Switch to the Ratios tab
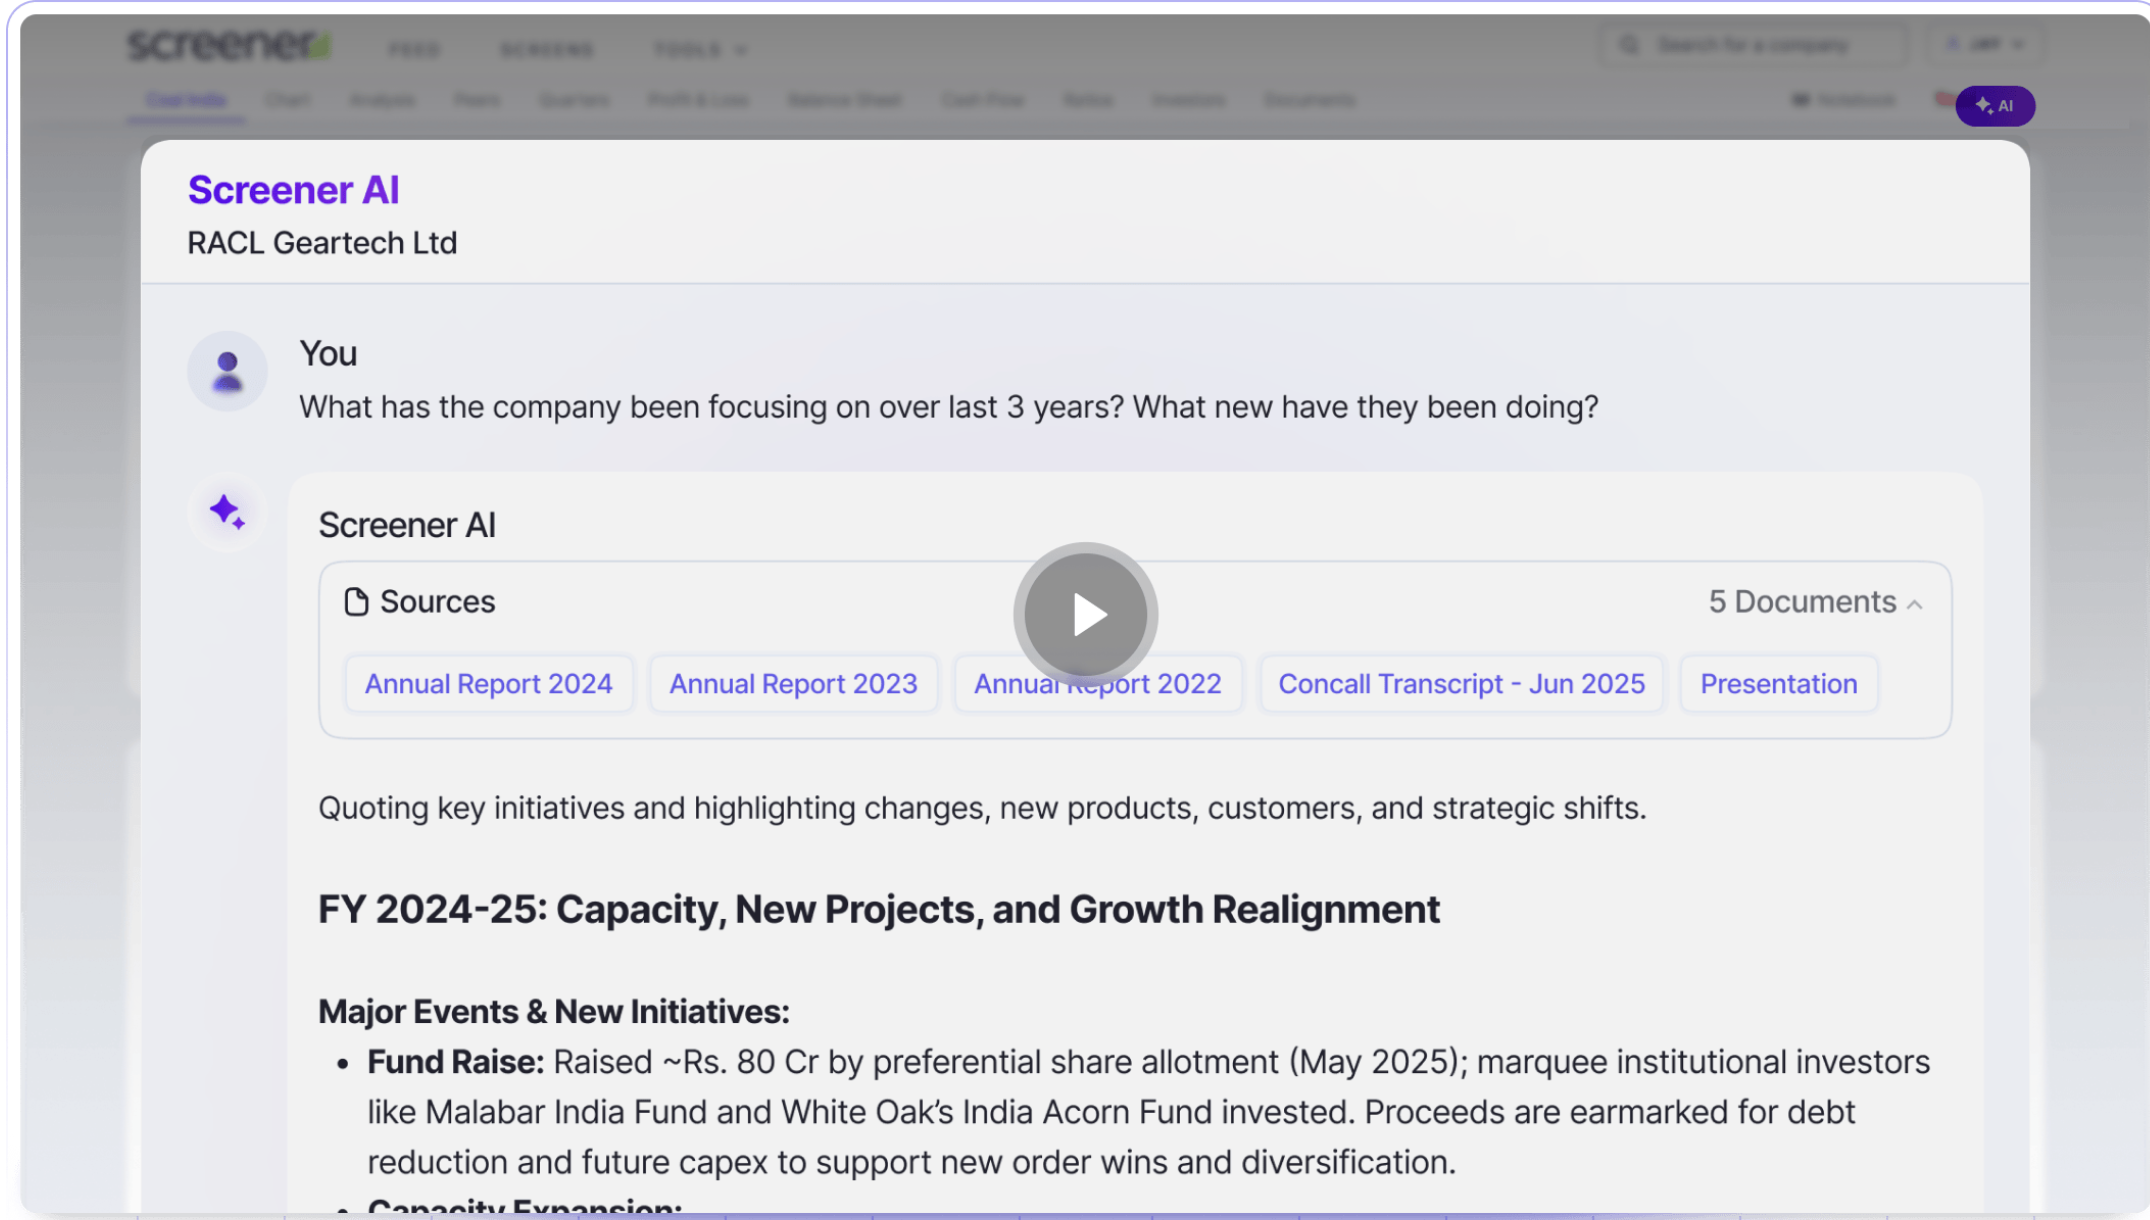2150x1220 pixels. tap(1088, 100)
